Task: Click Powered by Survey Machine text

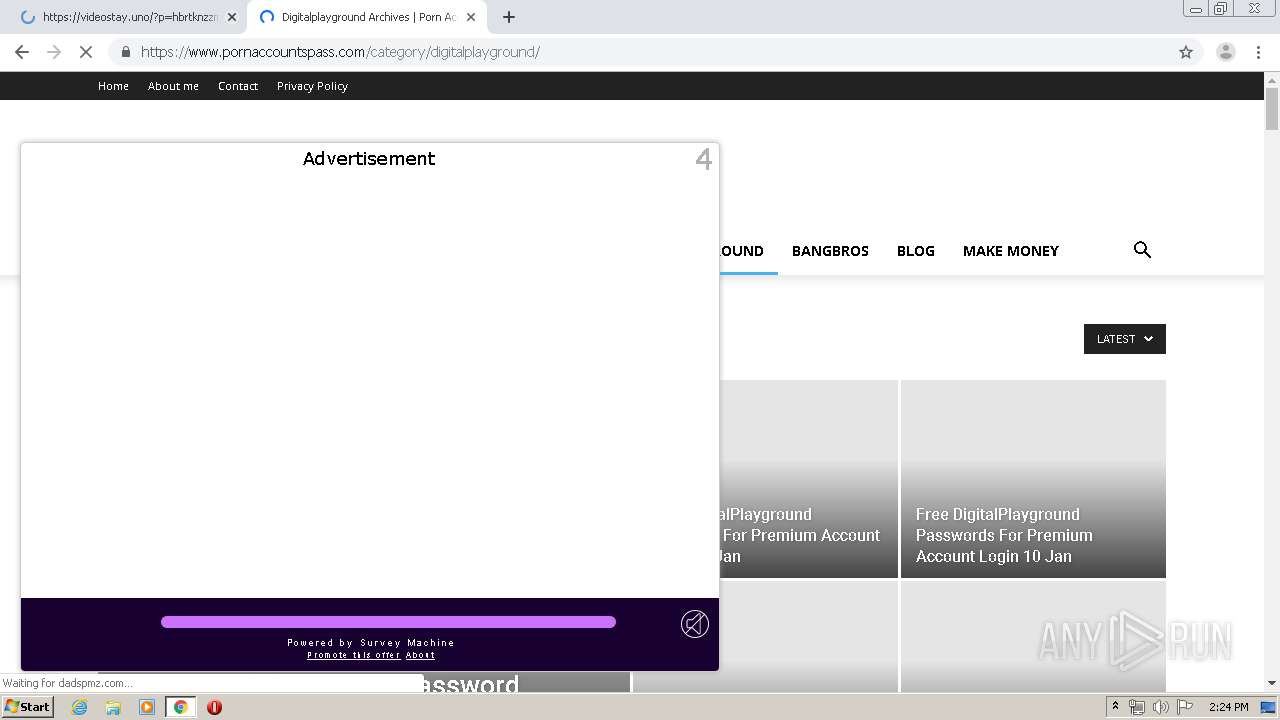Action: [371, 643]
